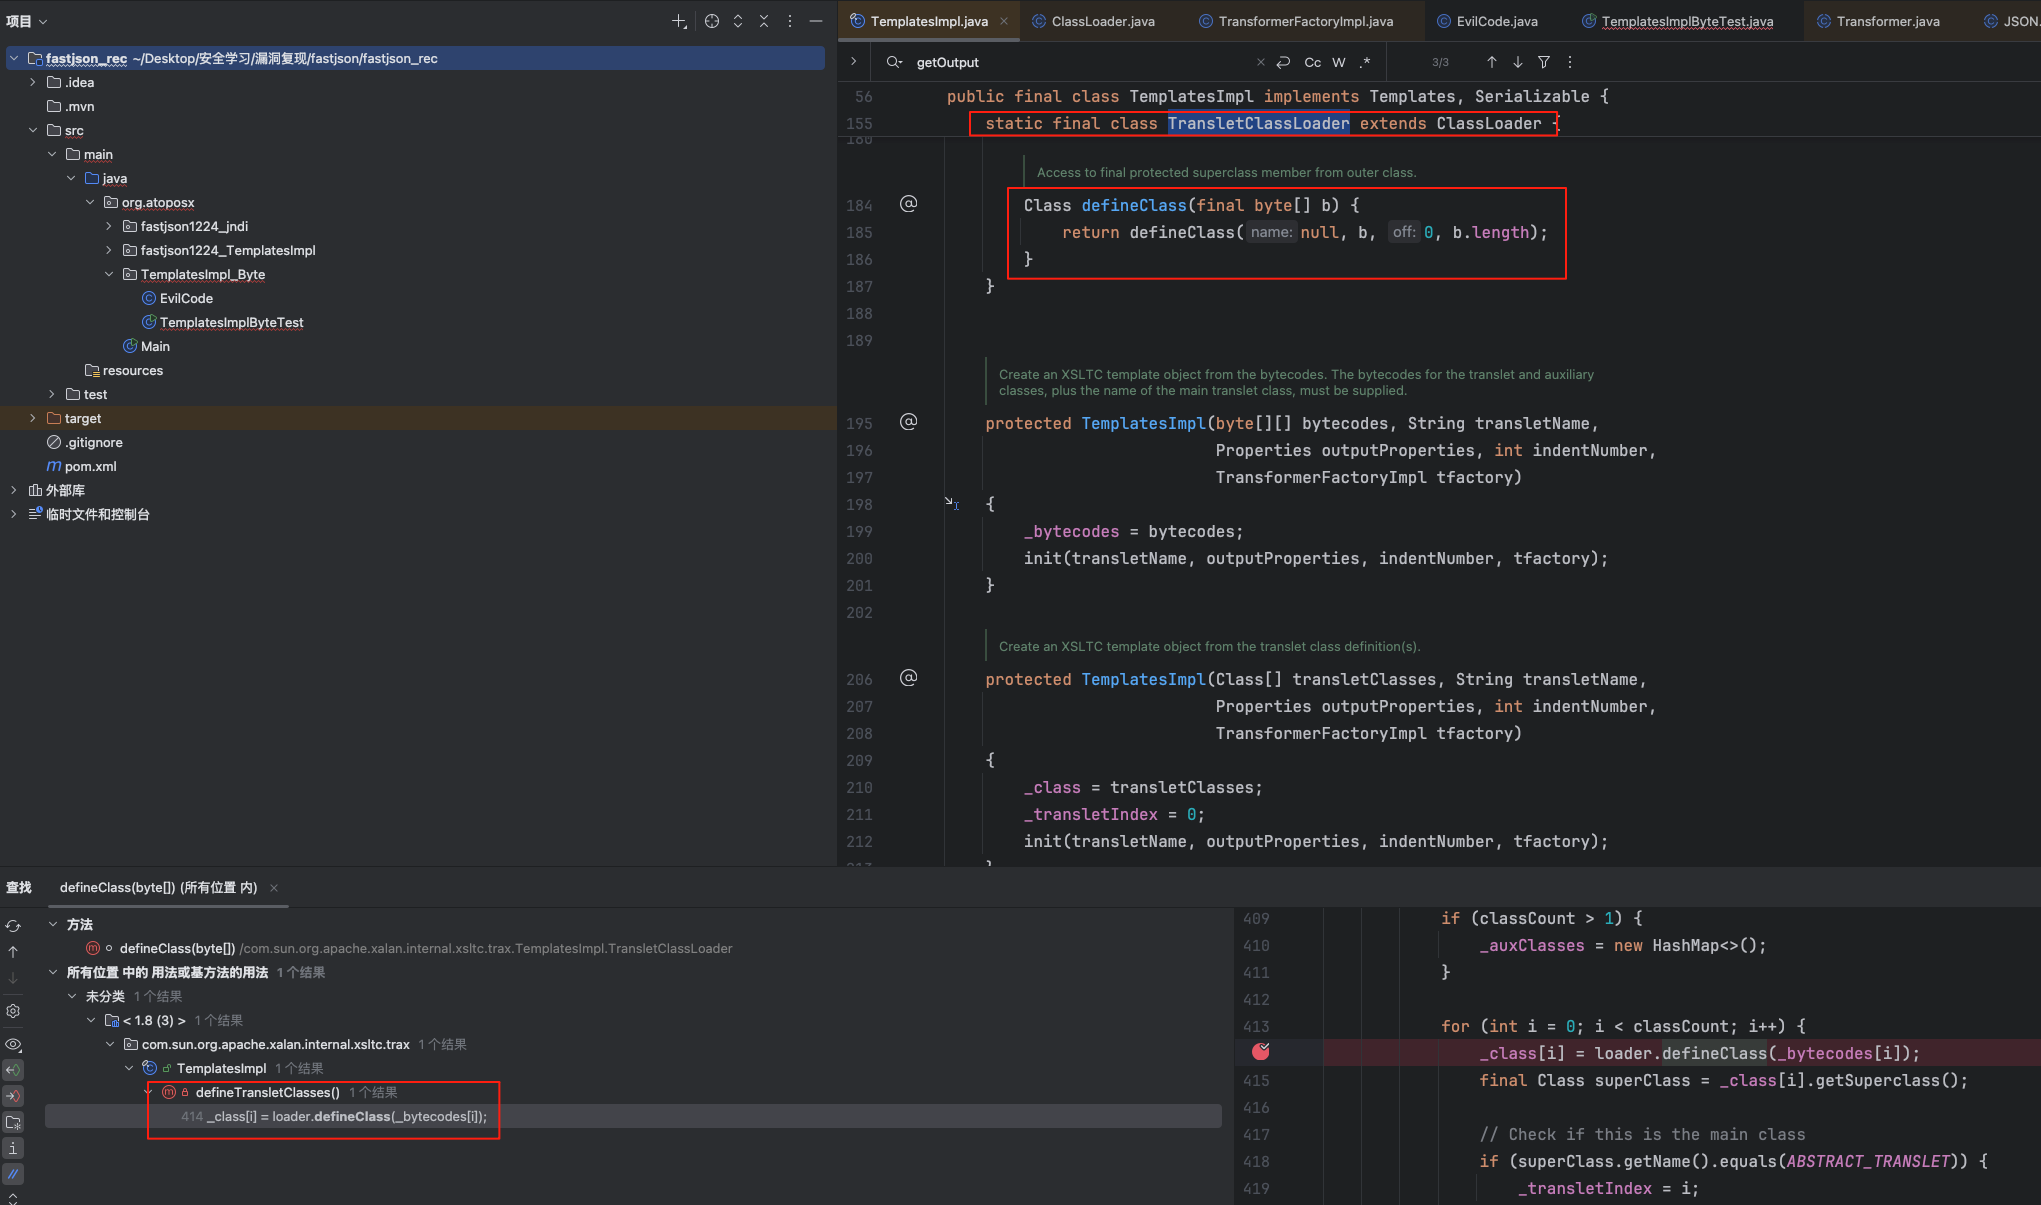
Task: Expand fastjson1224_jndi package
Action: click(x=109, y=226)
